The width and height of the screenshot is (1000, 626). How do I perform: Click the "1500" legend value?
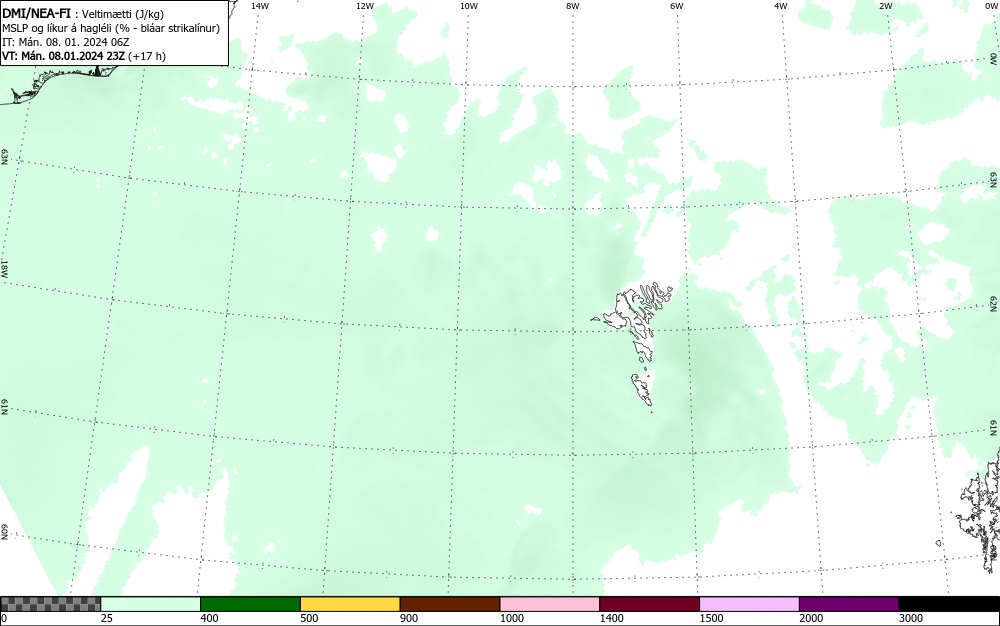pos(711,618)
